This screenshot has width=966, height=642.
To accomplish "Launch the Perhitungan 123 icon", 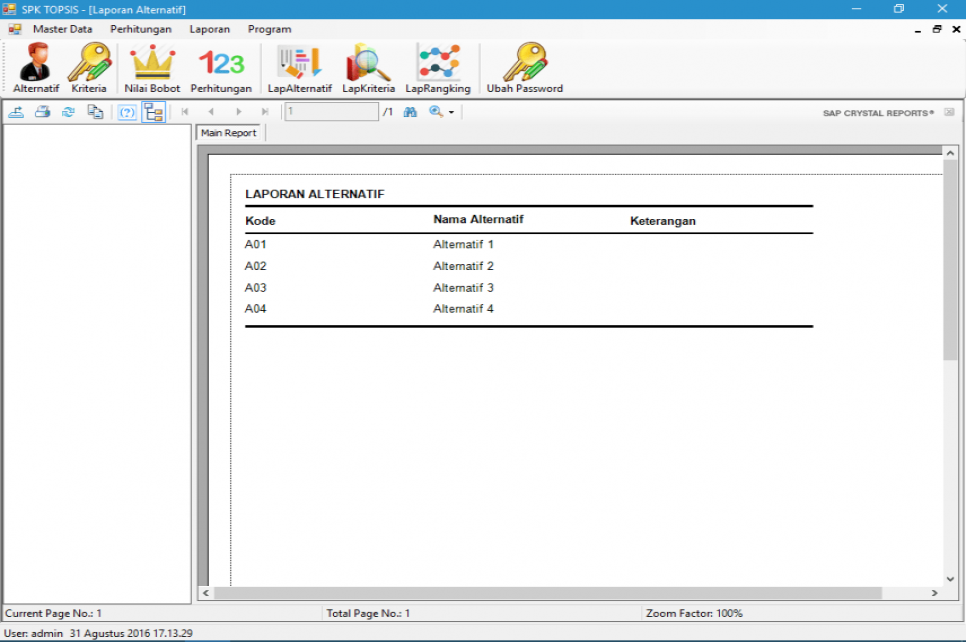I will tap(221, 63).
